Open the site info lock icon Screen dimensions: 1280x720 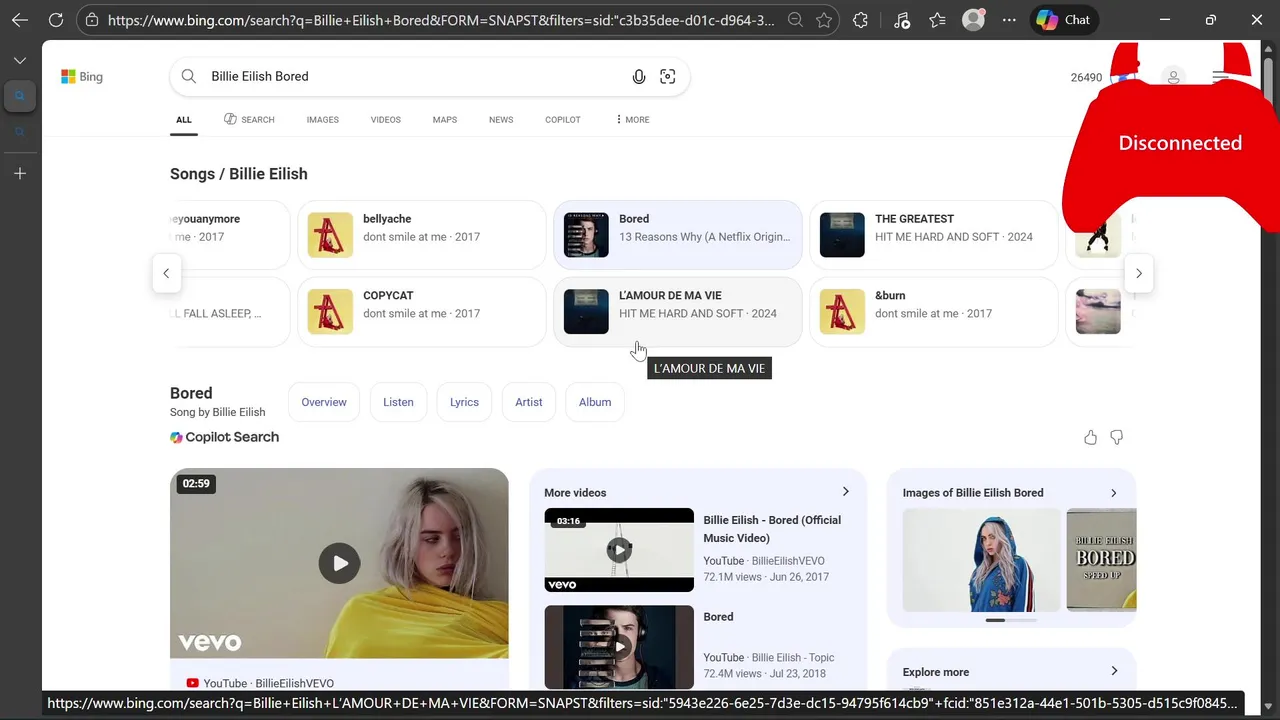point(92,20)
